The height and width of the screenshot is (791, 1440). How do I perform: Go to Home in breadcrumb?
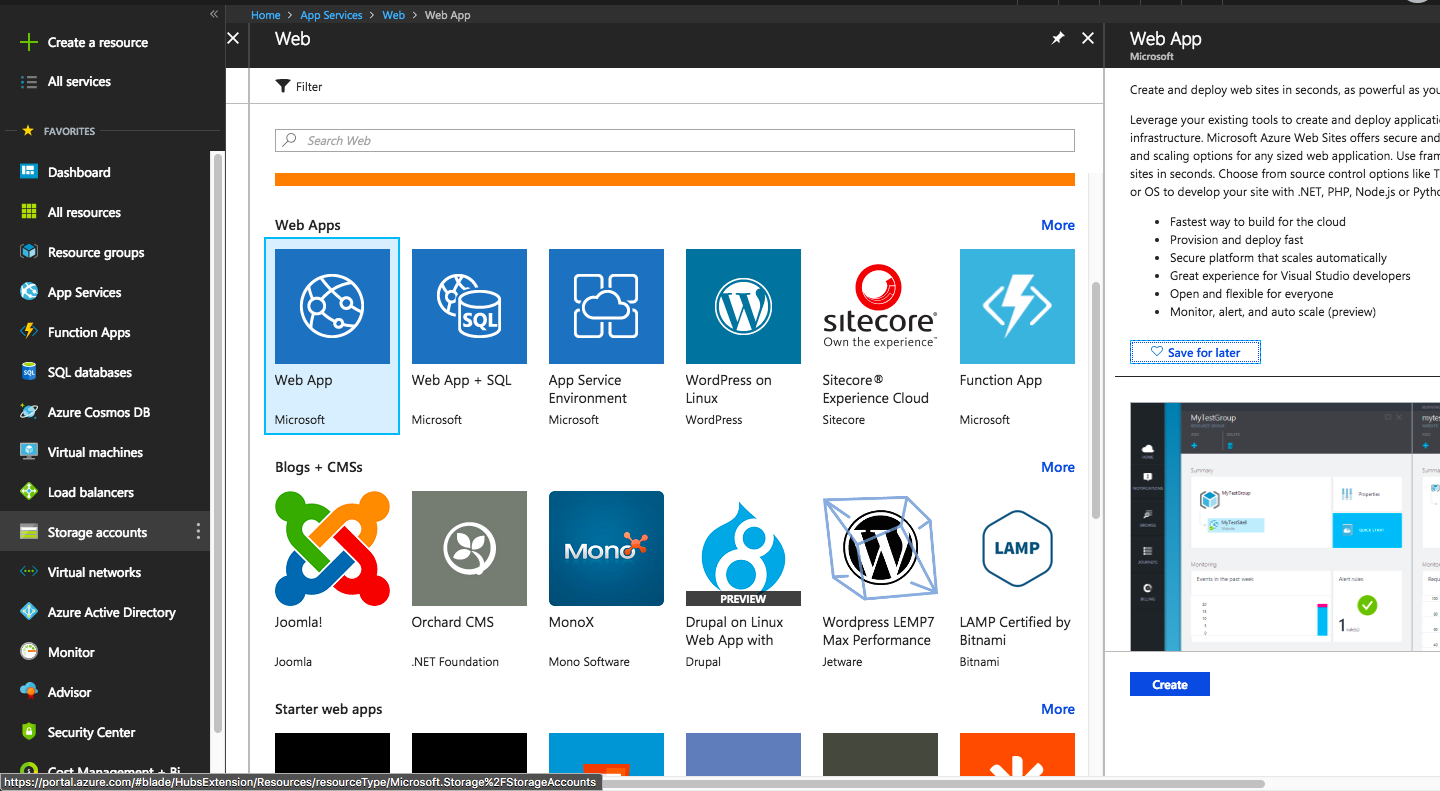coord(266,15)
